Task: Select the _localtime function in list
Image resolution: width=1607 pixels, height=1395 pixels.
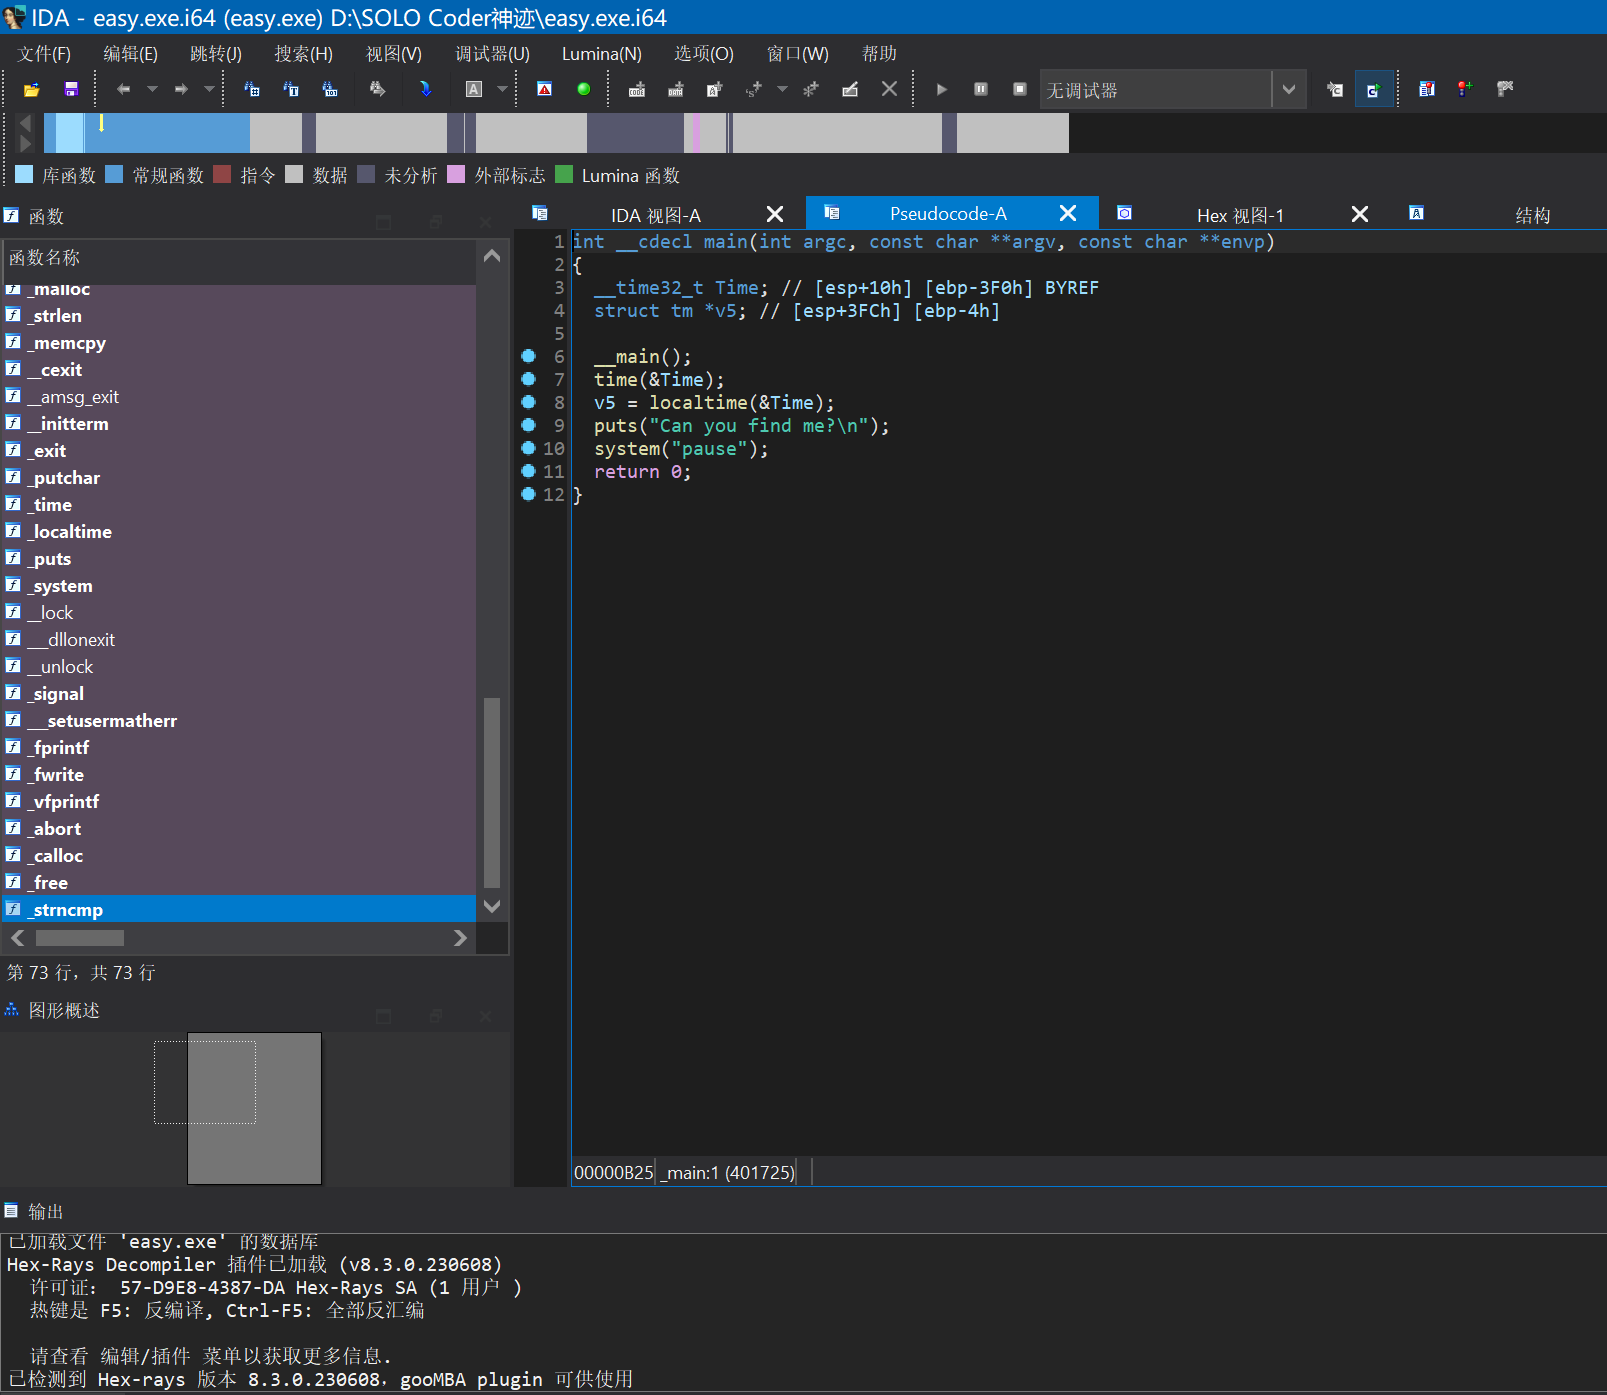Action: 72,532
